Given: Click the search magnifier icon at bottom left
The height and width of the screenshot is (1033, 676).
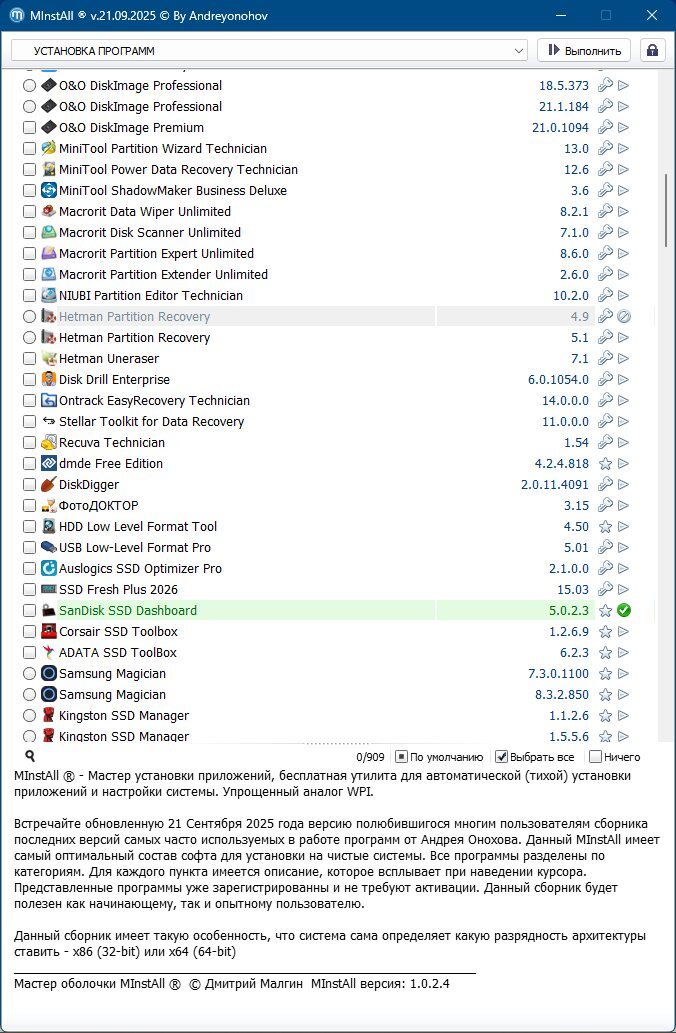Looking at the screenshot, I should tap(30, 757).
